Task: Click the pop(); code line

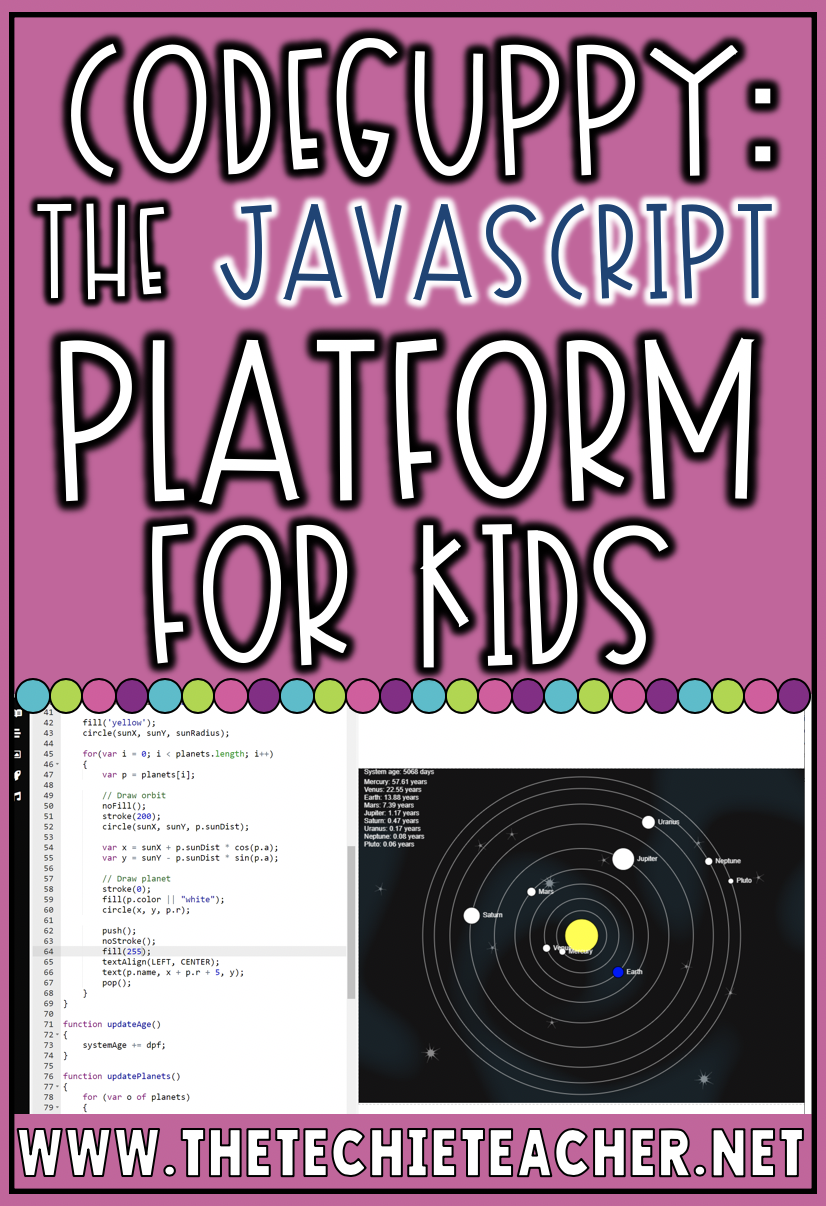Action: tap(117, 983)
